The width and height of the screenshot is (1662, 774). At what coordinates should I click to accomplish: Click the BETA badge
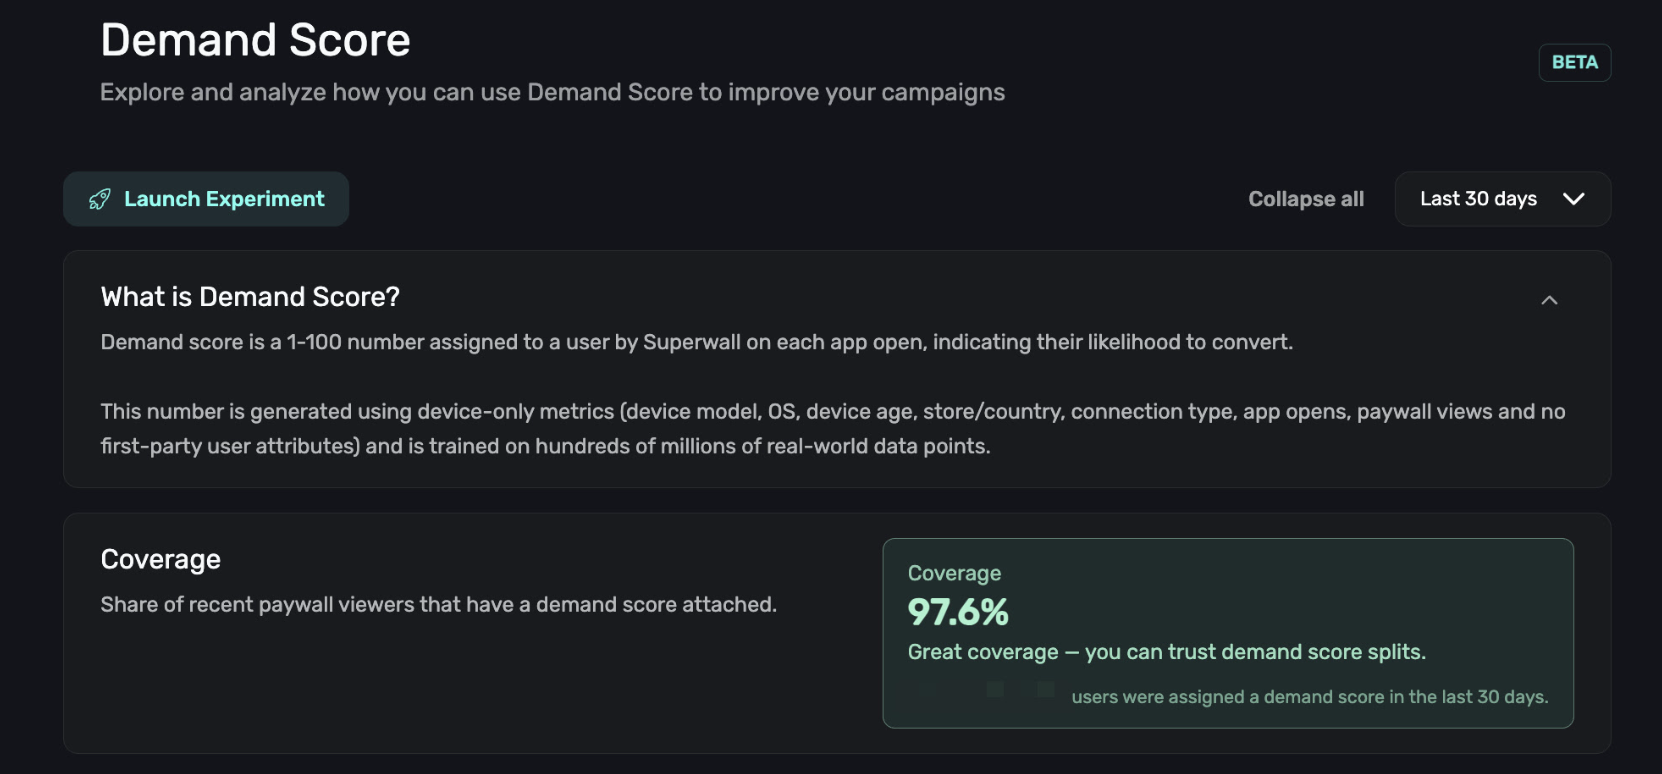(x=1574, y=62)
